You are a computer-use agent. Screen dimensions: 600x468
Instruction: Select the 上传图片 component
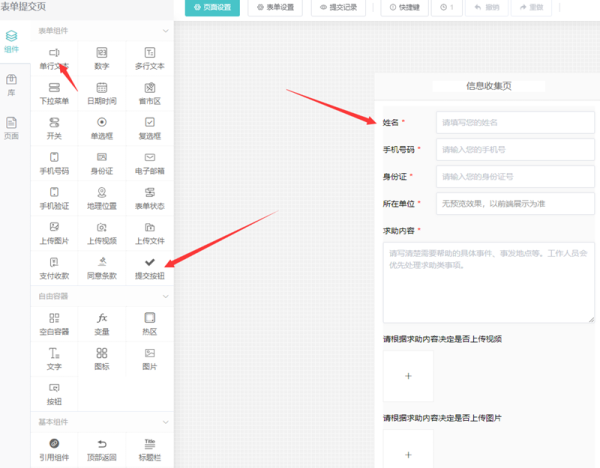pos(54,233)
